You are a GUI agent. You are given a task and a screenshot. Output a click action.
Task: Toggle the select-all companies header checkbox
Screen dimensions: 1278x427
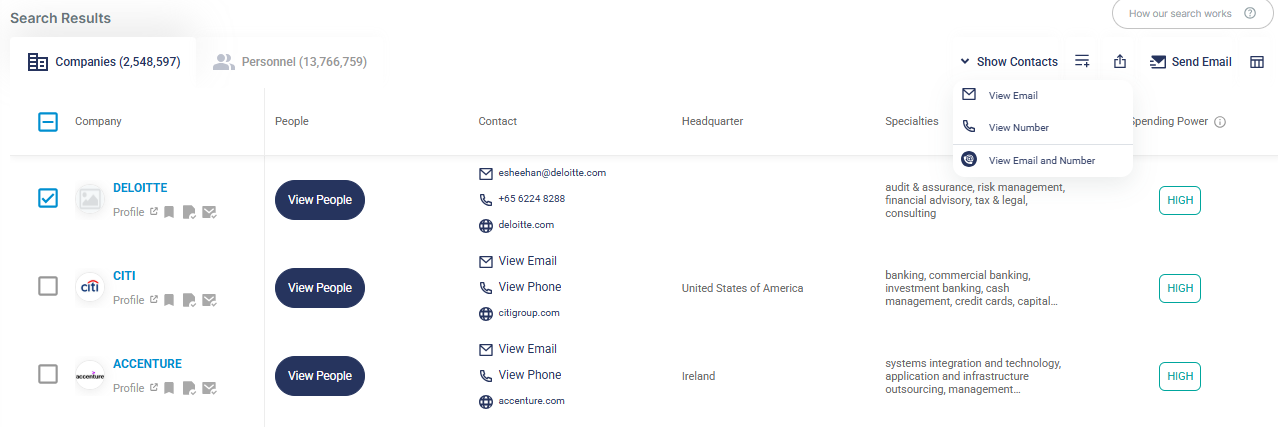pos(48,122)
